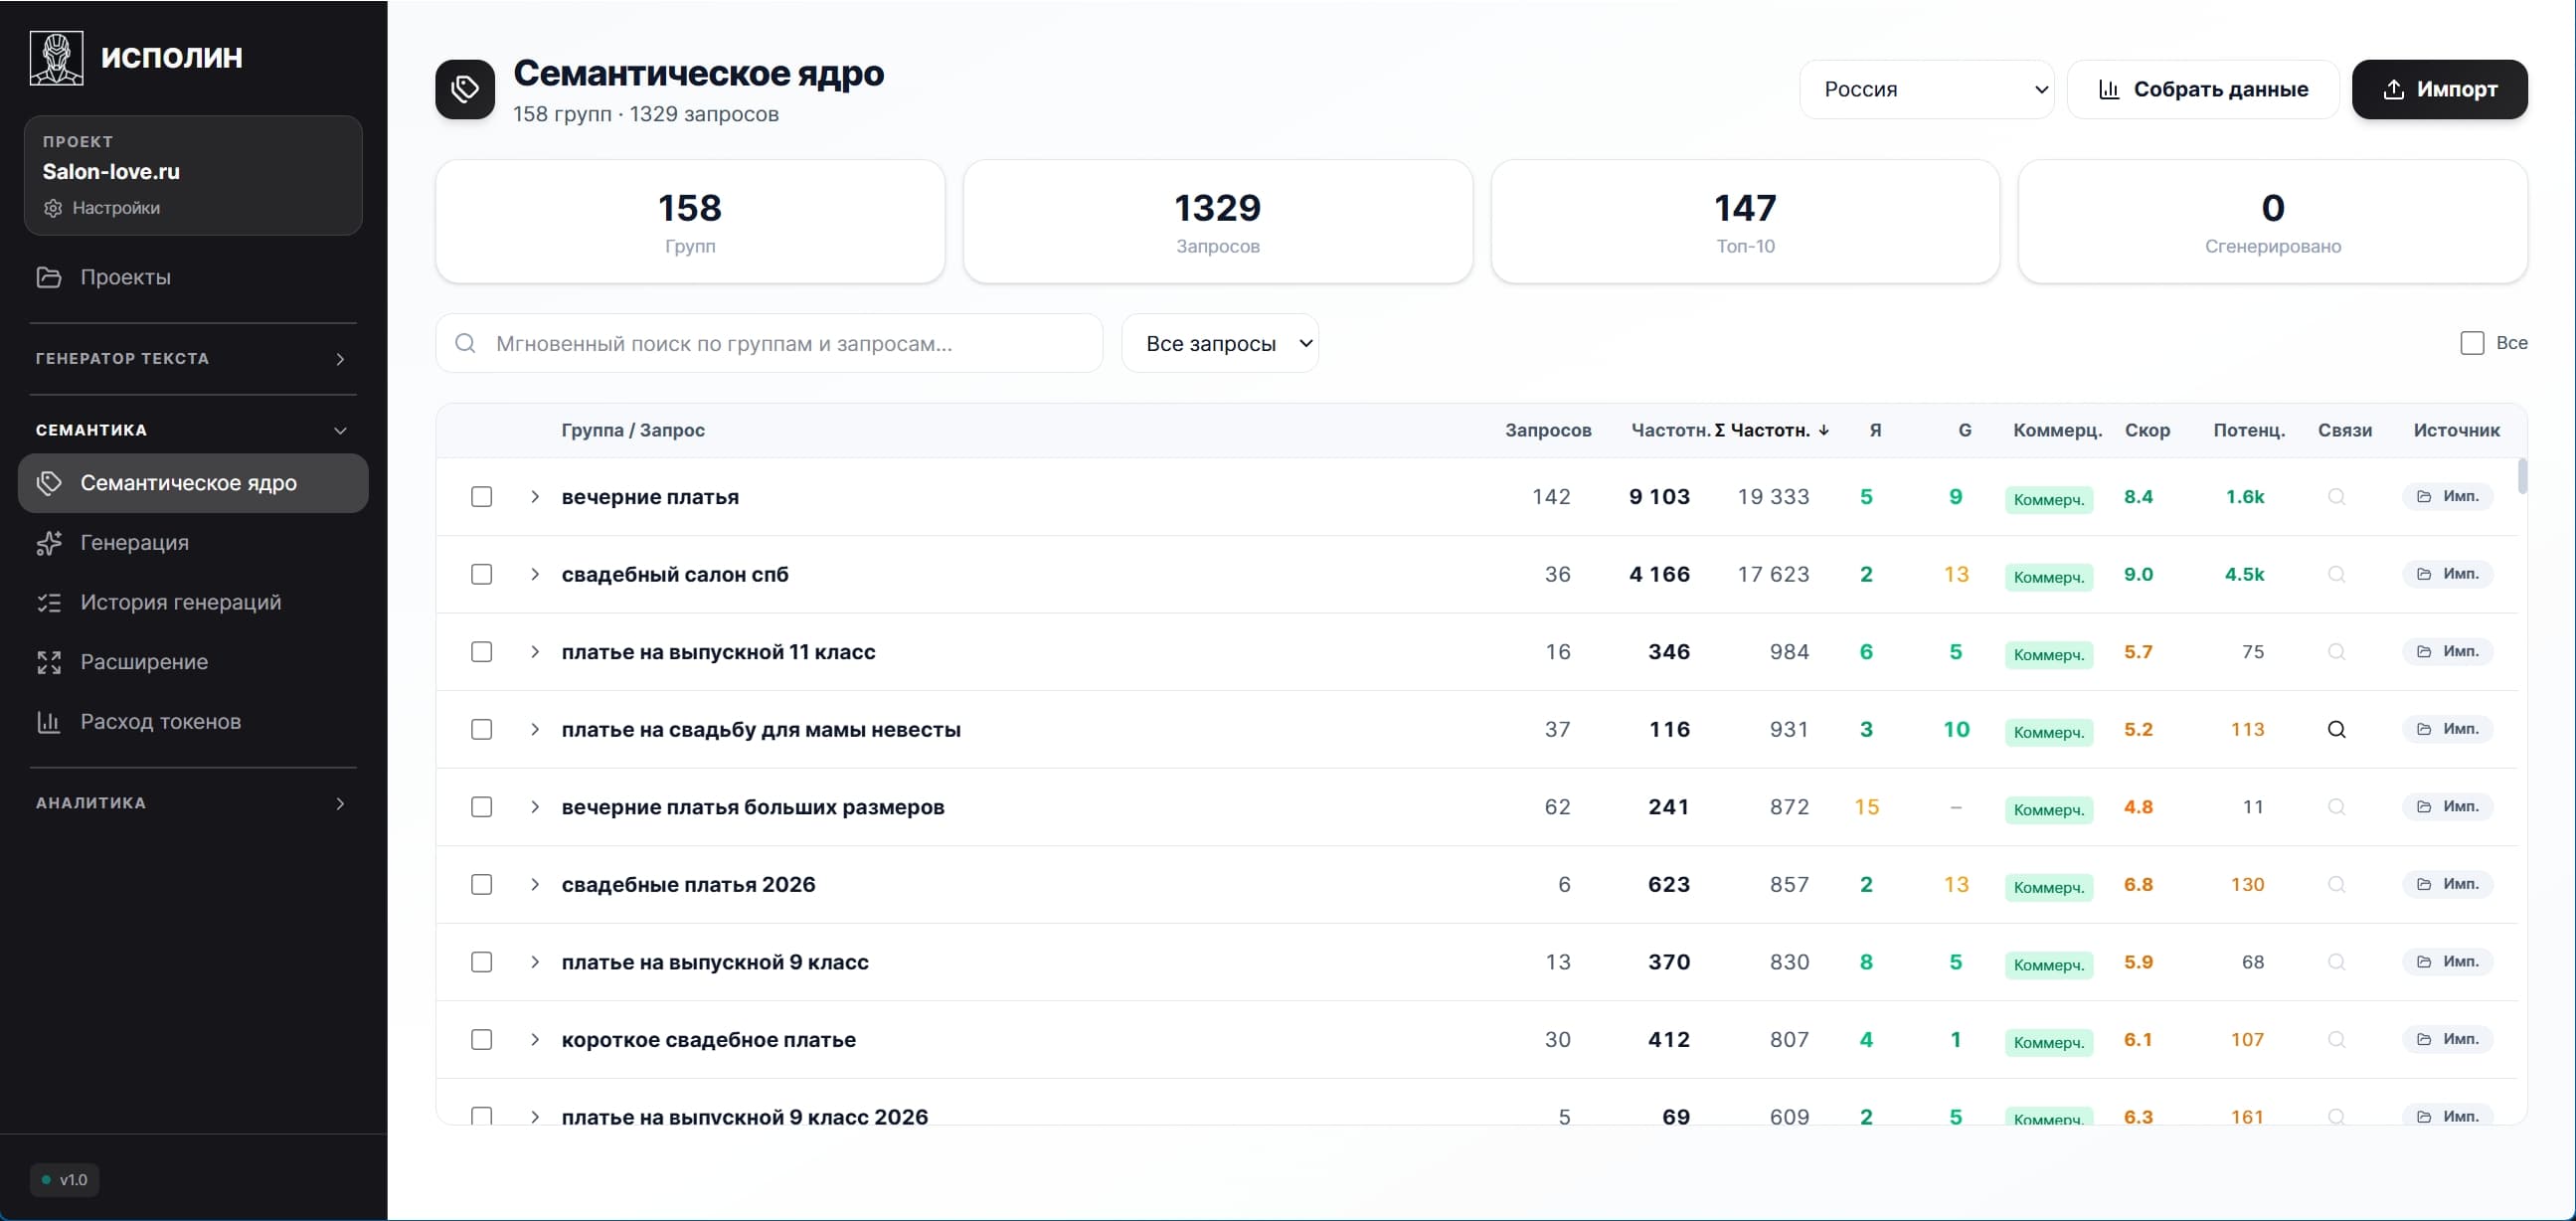Select the Генерация sparkles icon
Image resolution: width=2576 pixels, height=1221 pixels.
click(49, 543)
